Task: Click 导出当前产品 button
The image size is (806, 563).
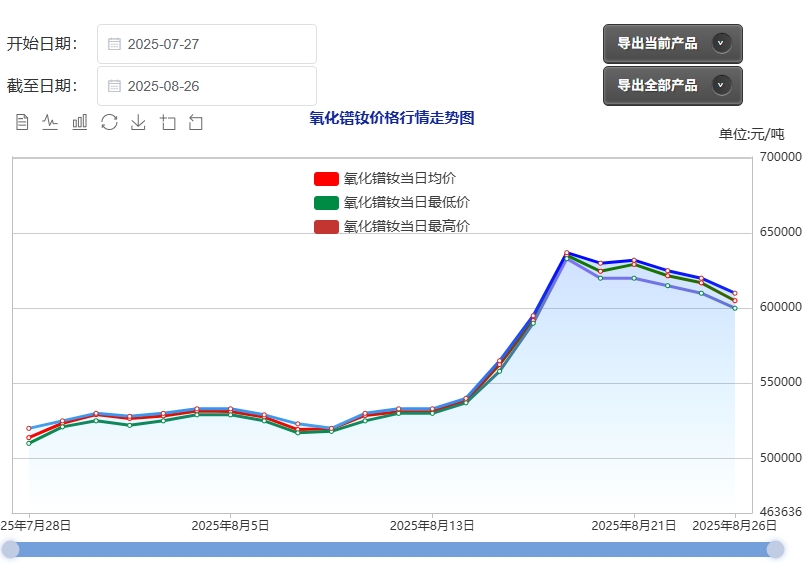Action: [x=672, y=44]
